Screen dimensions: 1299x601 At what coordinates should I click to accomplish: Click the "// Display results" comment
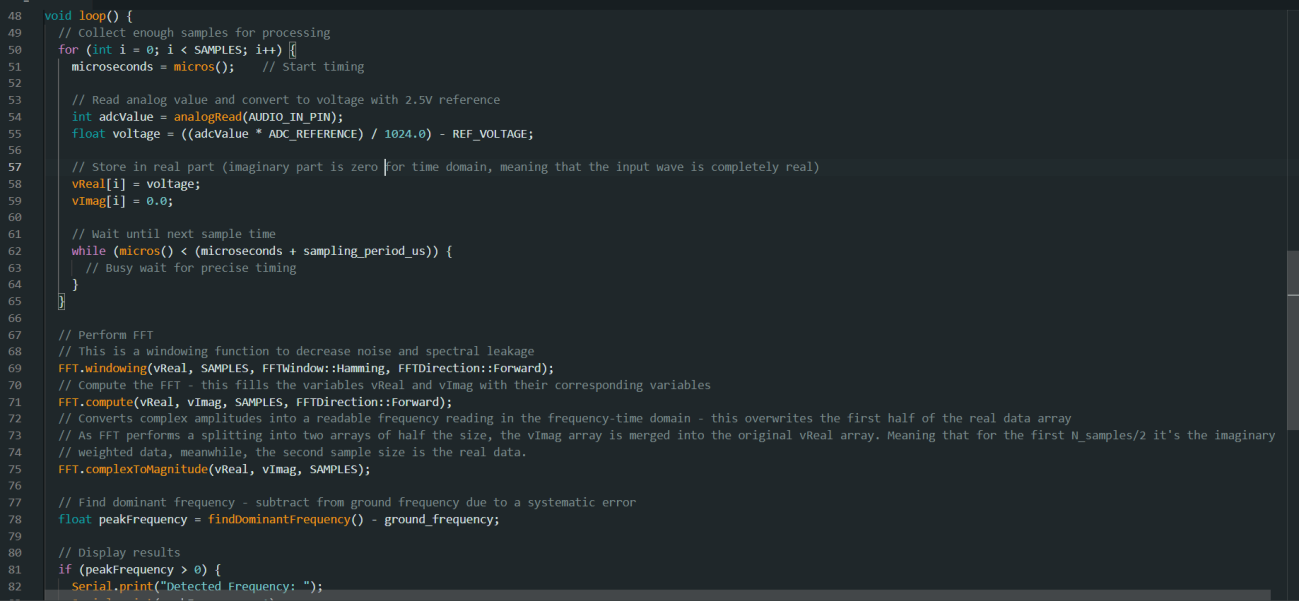coord(119,552)
